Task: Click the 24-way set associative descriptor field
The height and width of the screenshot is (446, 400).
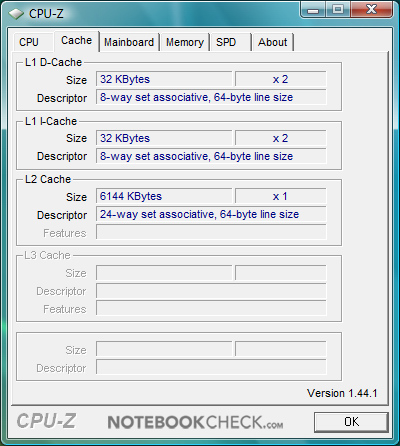Action: click(x=211, y=214)
